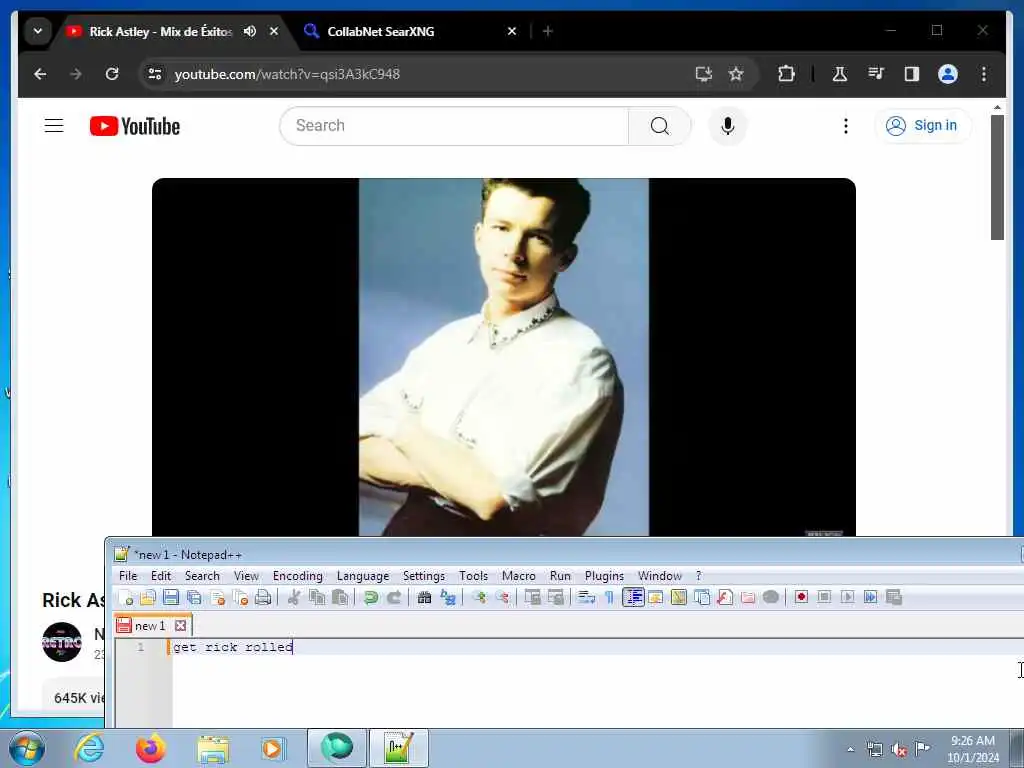
Task: Click the YouTube logo
Action: pos(135,126)
